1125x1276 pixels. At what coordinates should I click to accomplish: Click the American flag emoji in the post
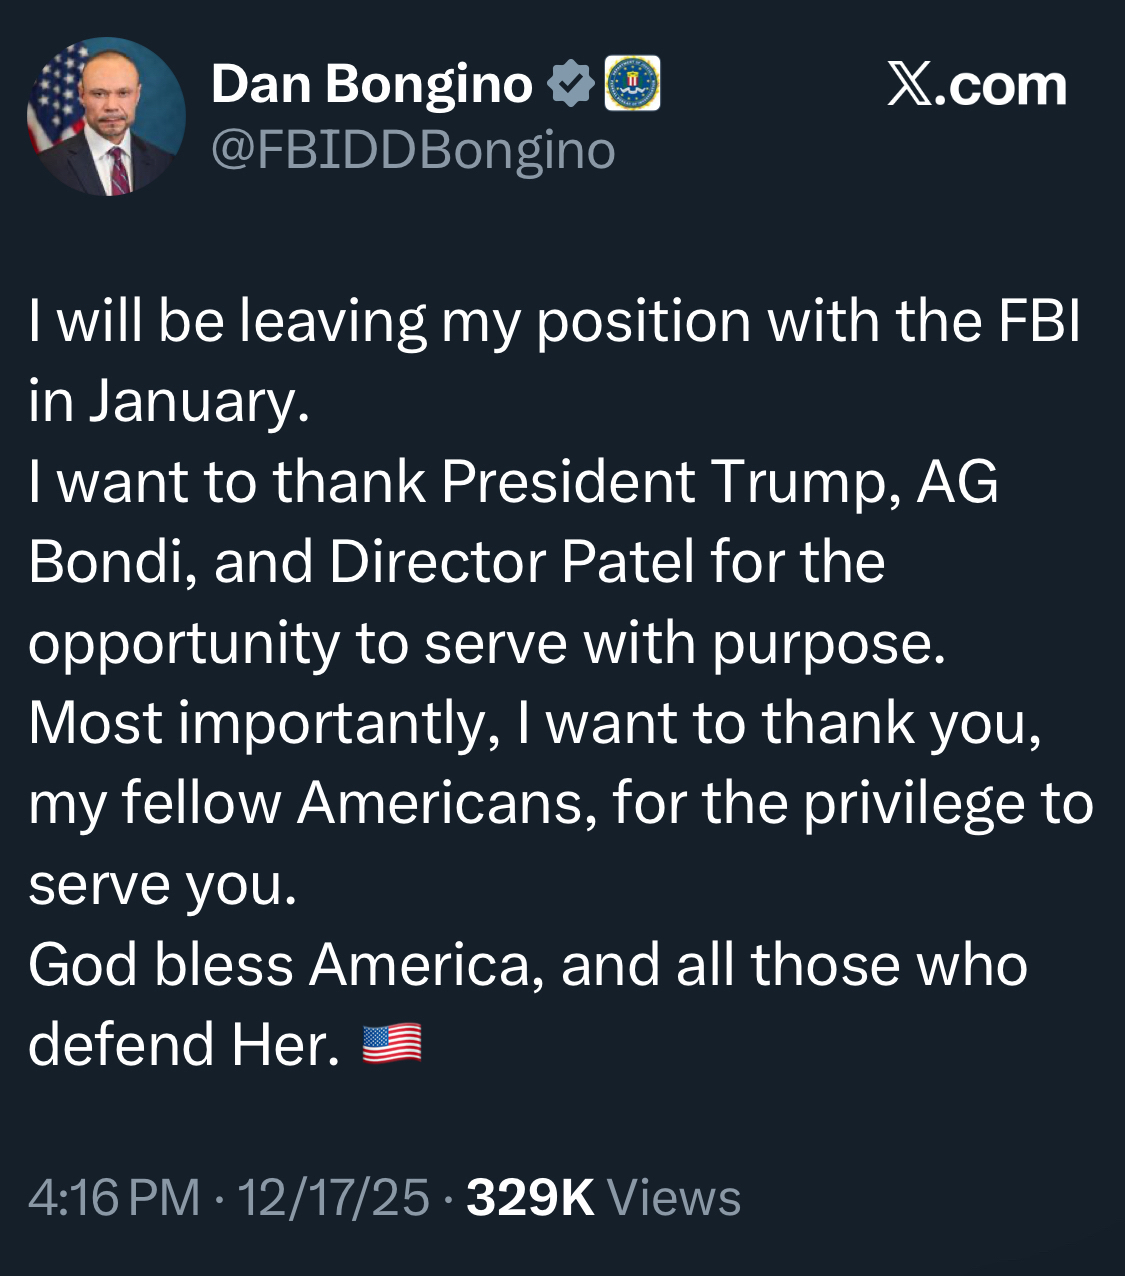391,1044
